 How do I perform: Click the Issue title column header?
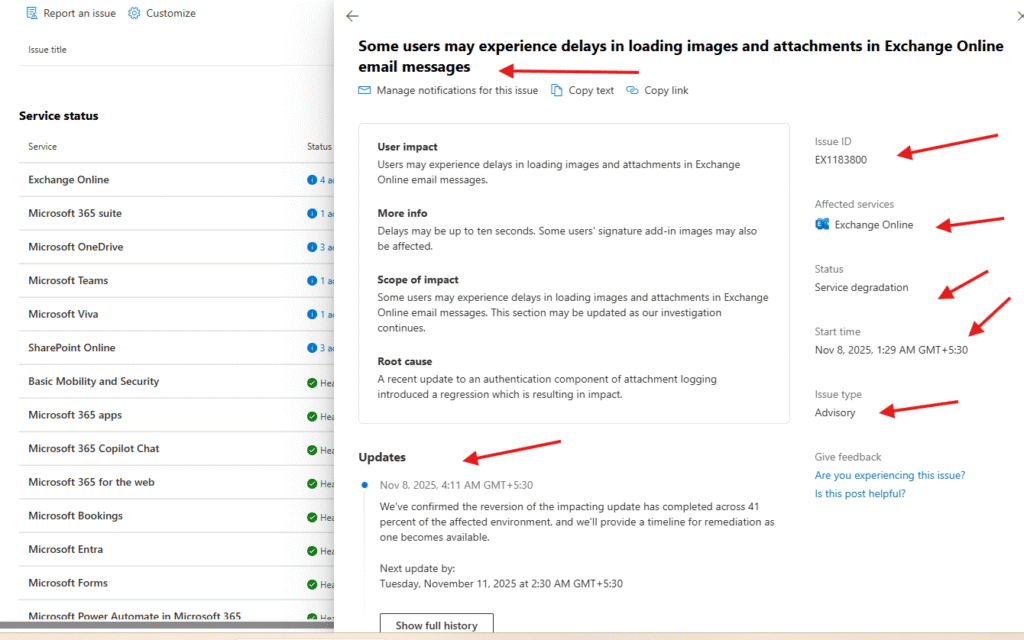tap(47, 49)
